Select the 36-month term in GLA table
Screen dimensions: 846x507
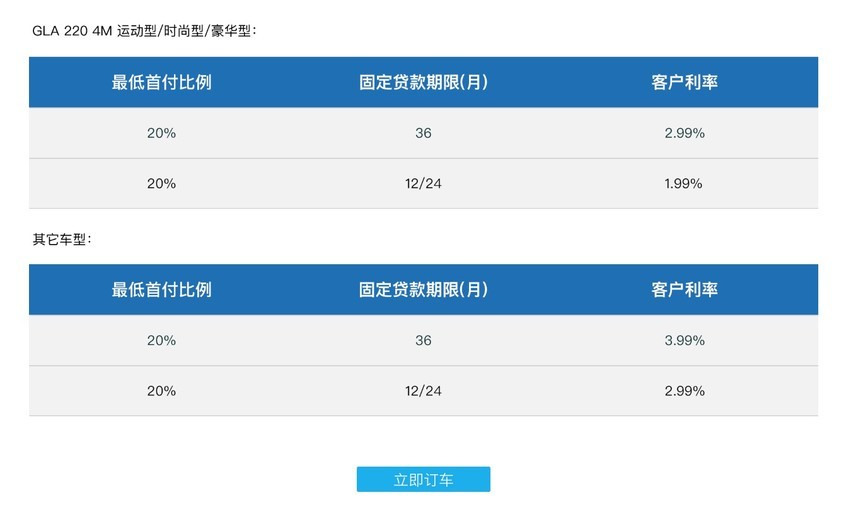(423, 133)
